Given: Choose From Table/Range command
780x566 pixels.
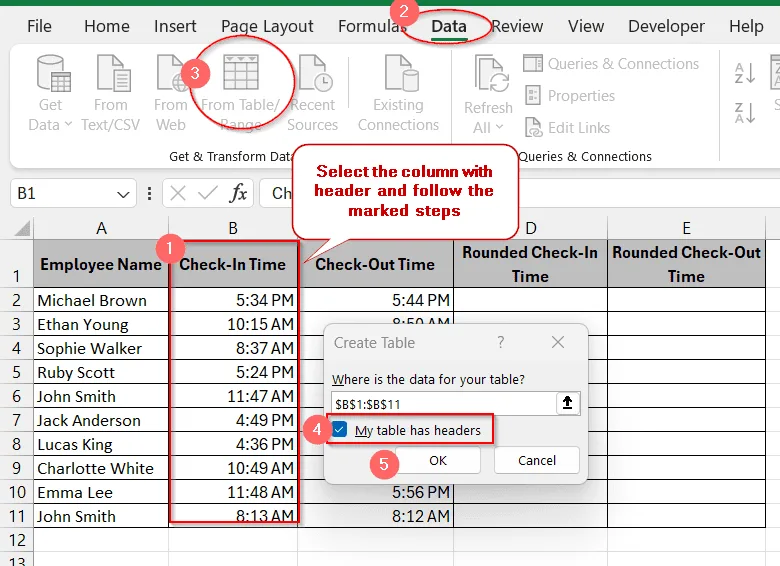Looking at the screenshot, I should coord(241,93).
